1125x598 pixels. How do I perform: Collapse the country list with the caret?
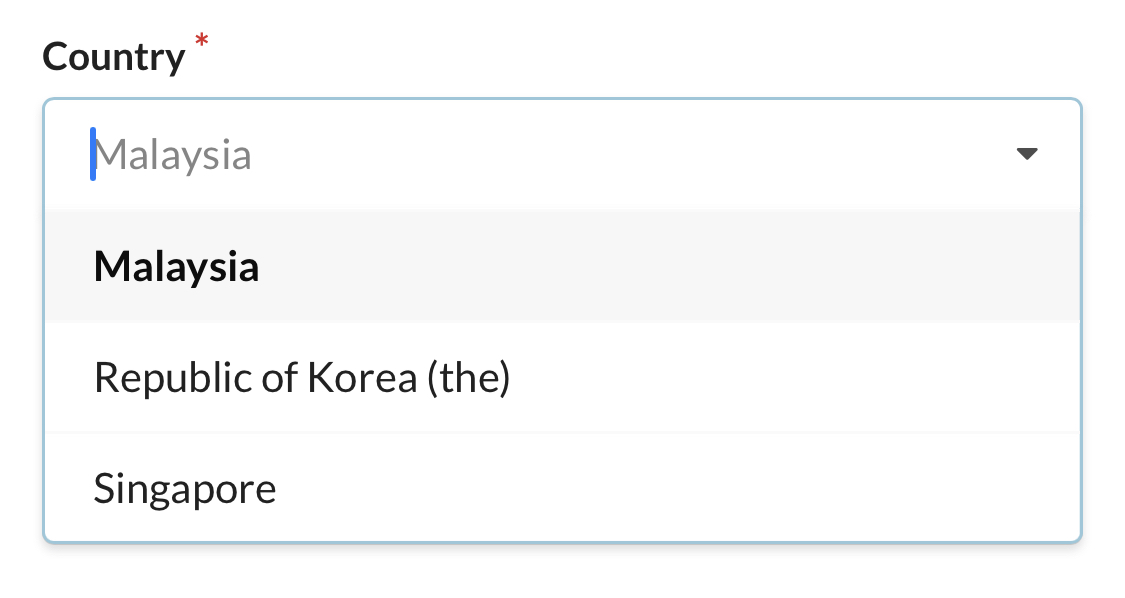click(1029, 154)
